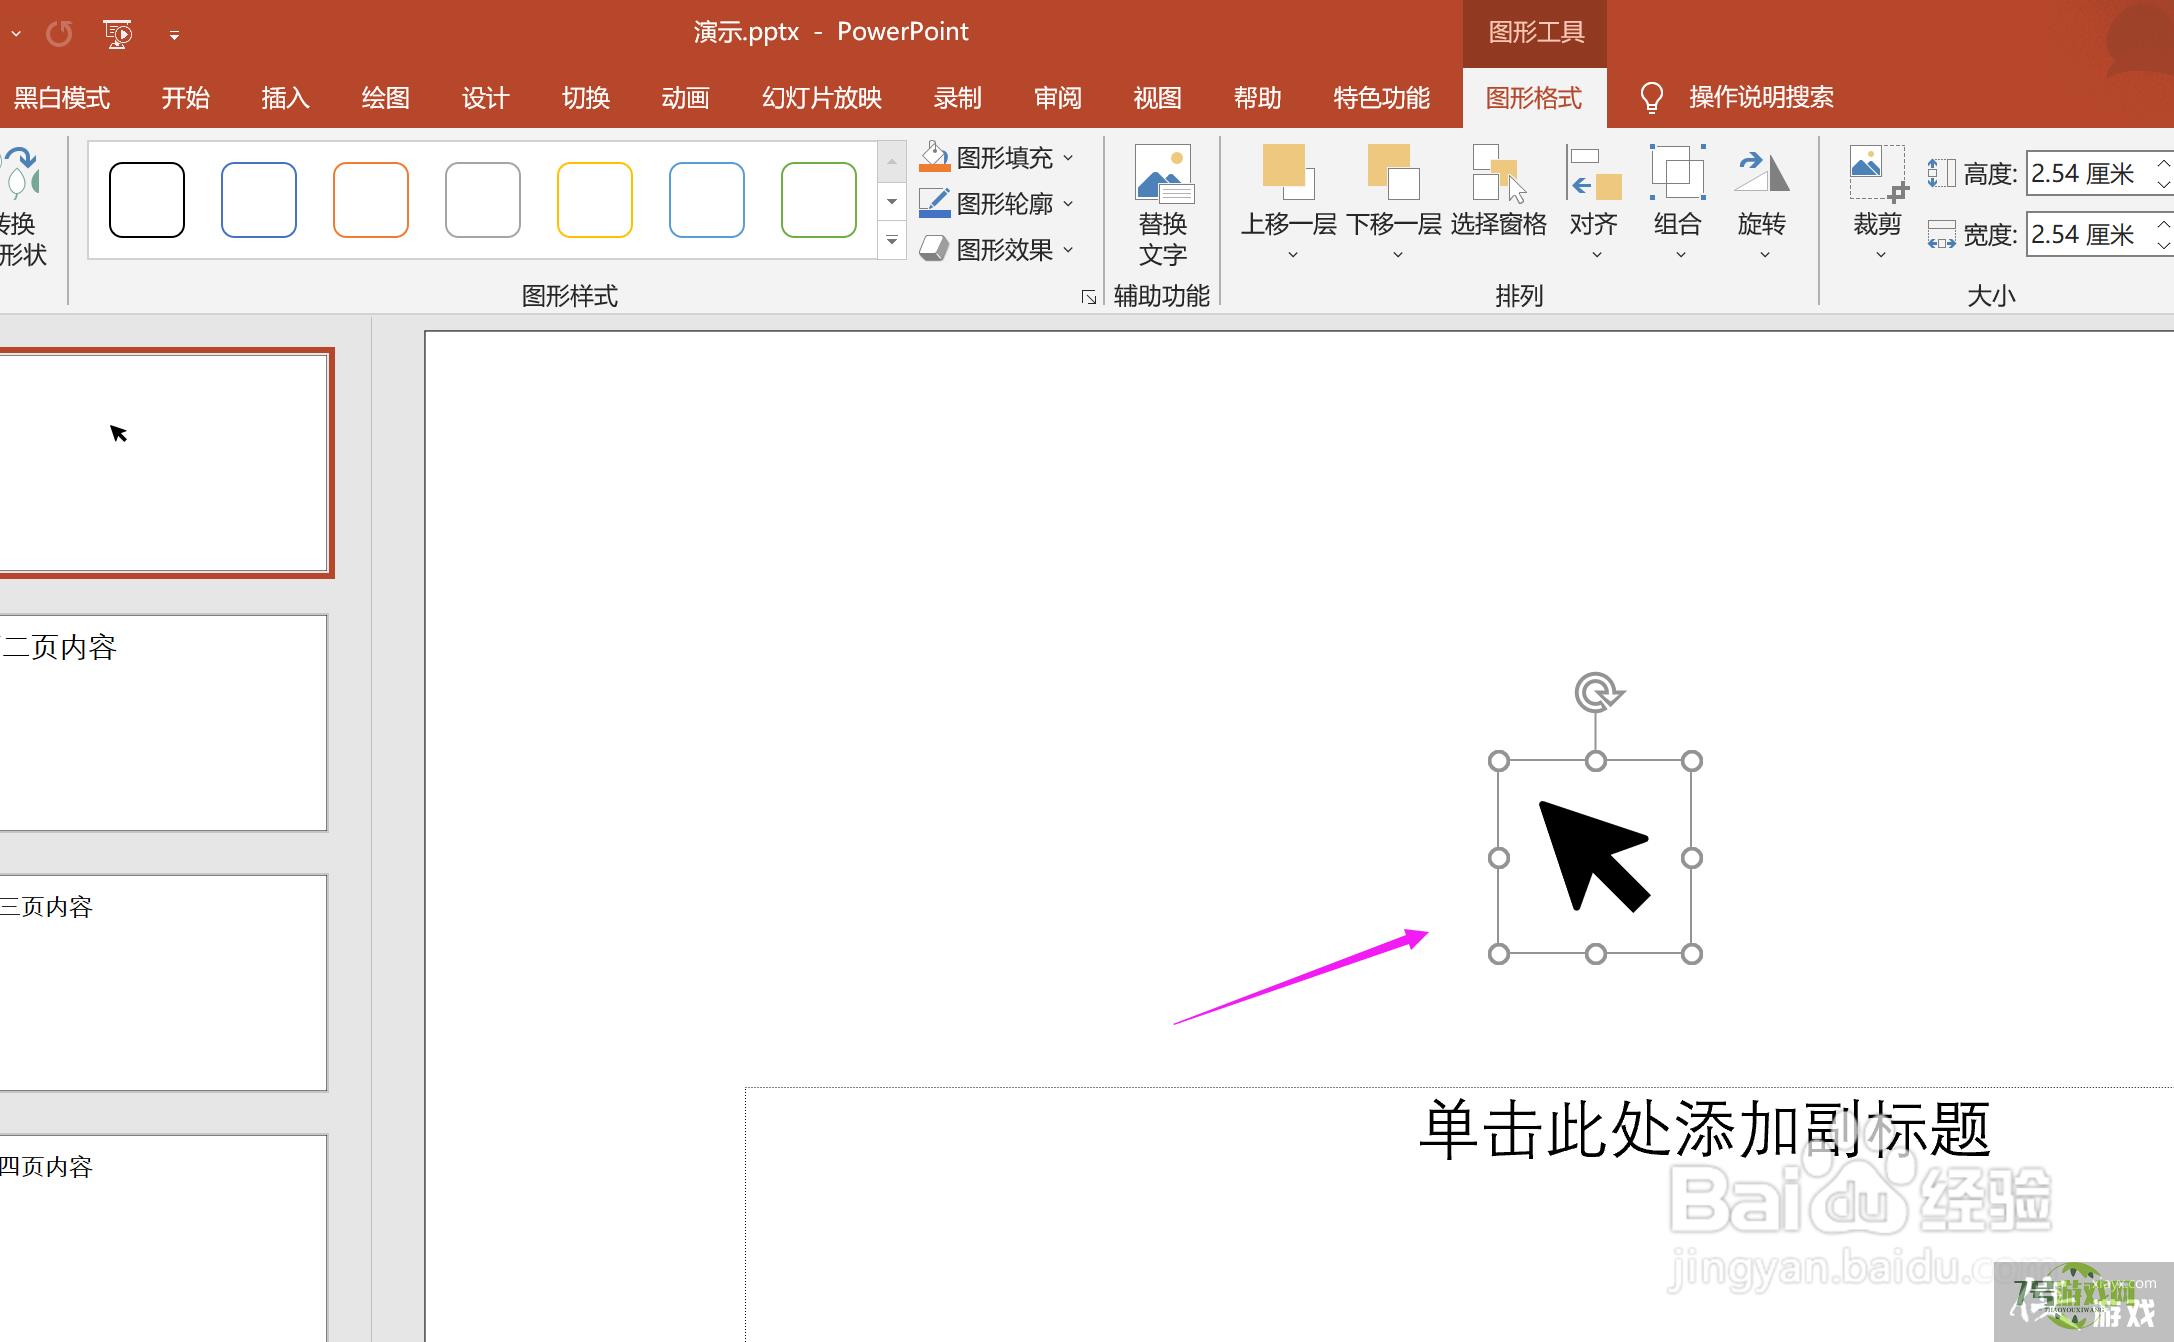The height and width of the screenshot is (1342, 2174).
Task: Open the 设计 ribbon tab
Action: [485, 98]
